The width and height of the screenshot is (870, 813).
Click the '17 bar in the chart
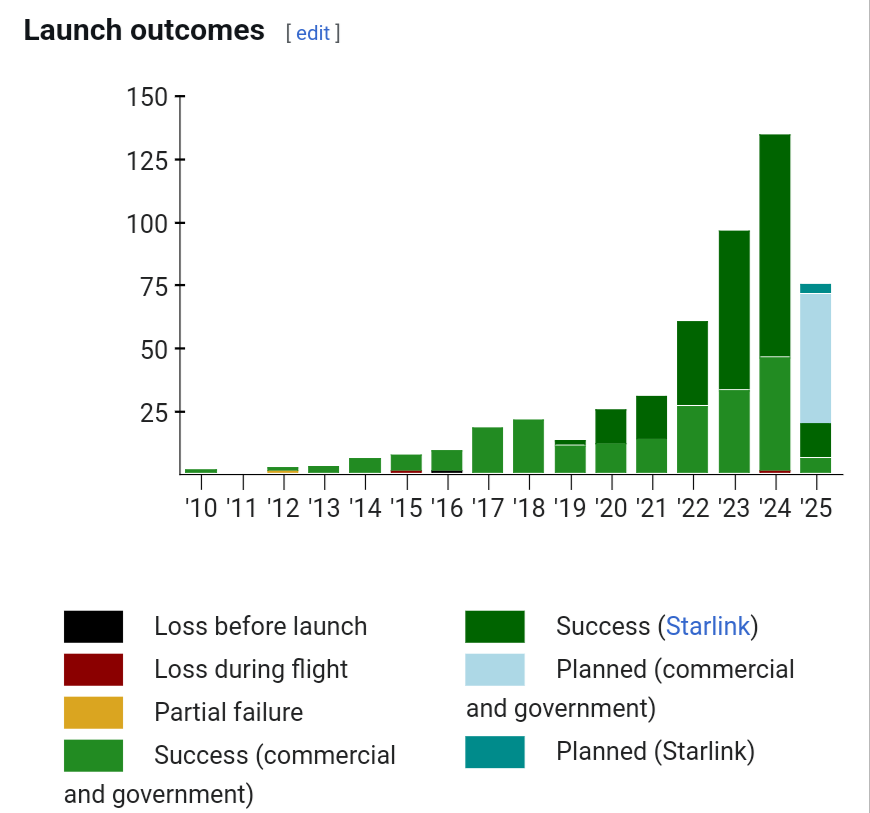(488, 450)
